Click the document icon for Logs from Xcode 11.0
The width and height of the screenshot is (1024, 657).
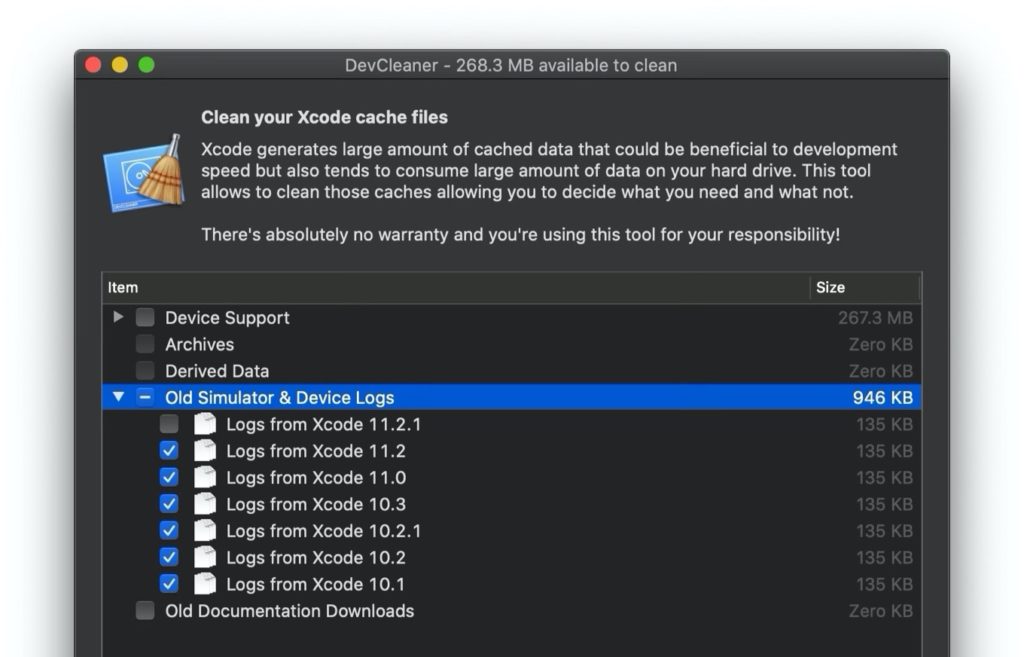pyautogui.click(x=205, y=478)
